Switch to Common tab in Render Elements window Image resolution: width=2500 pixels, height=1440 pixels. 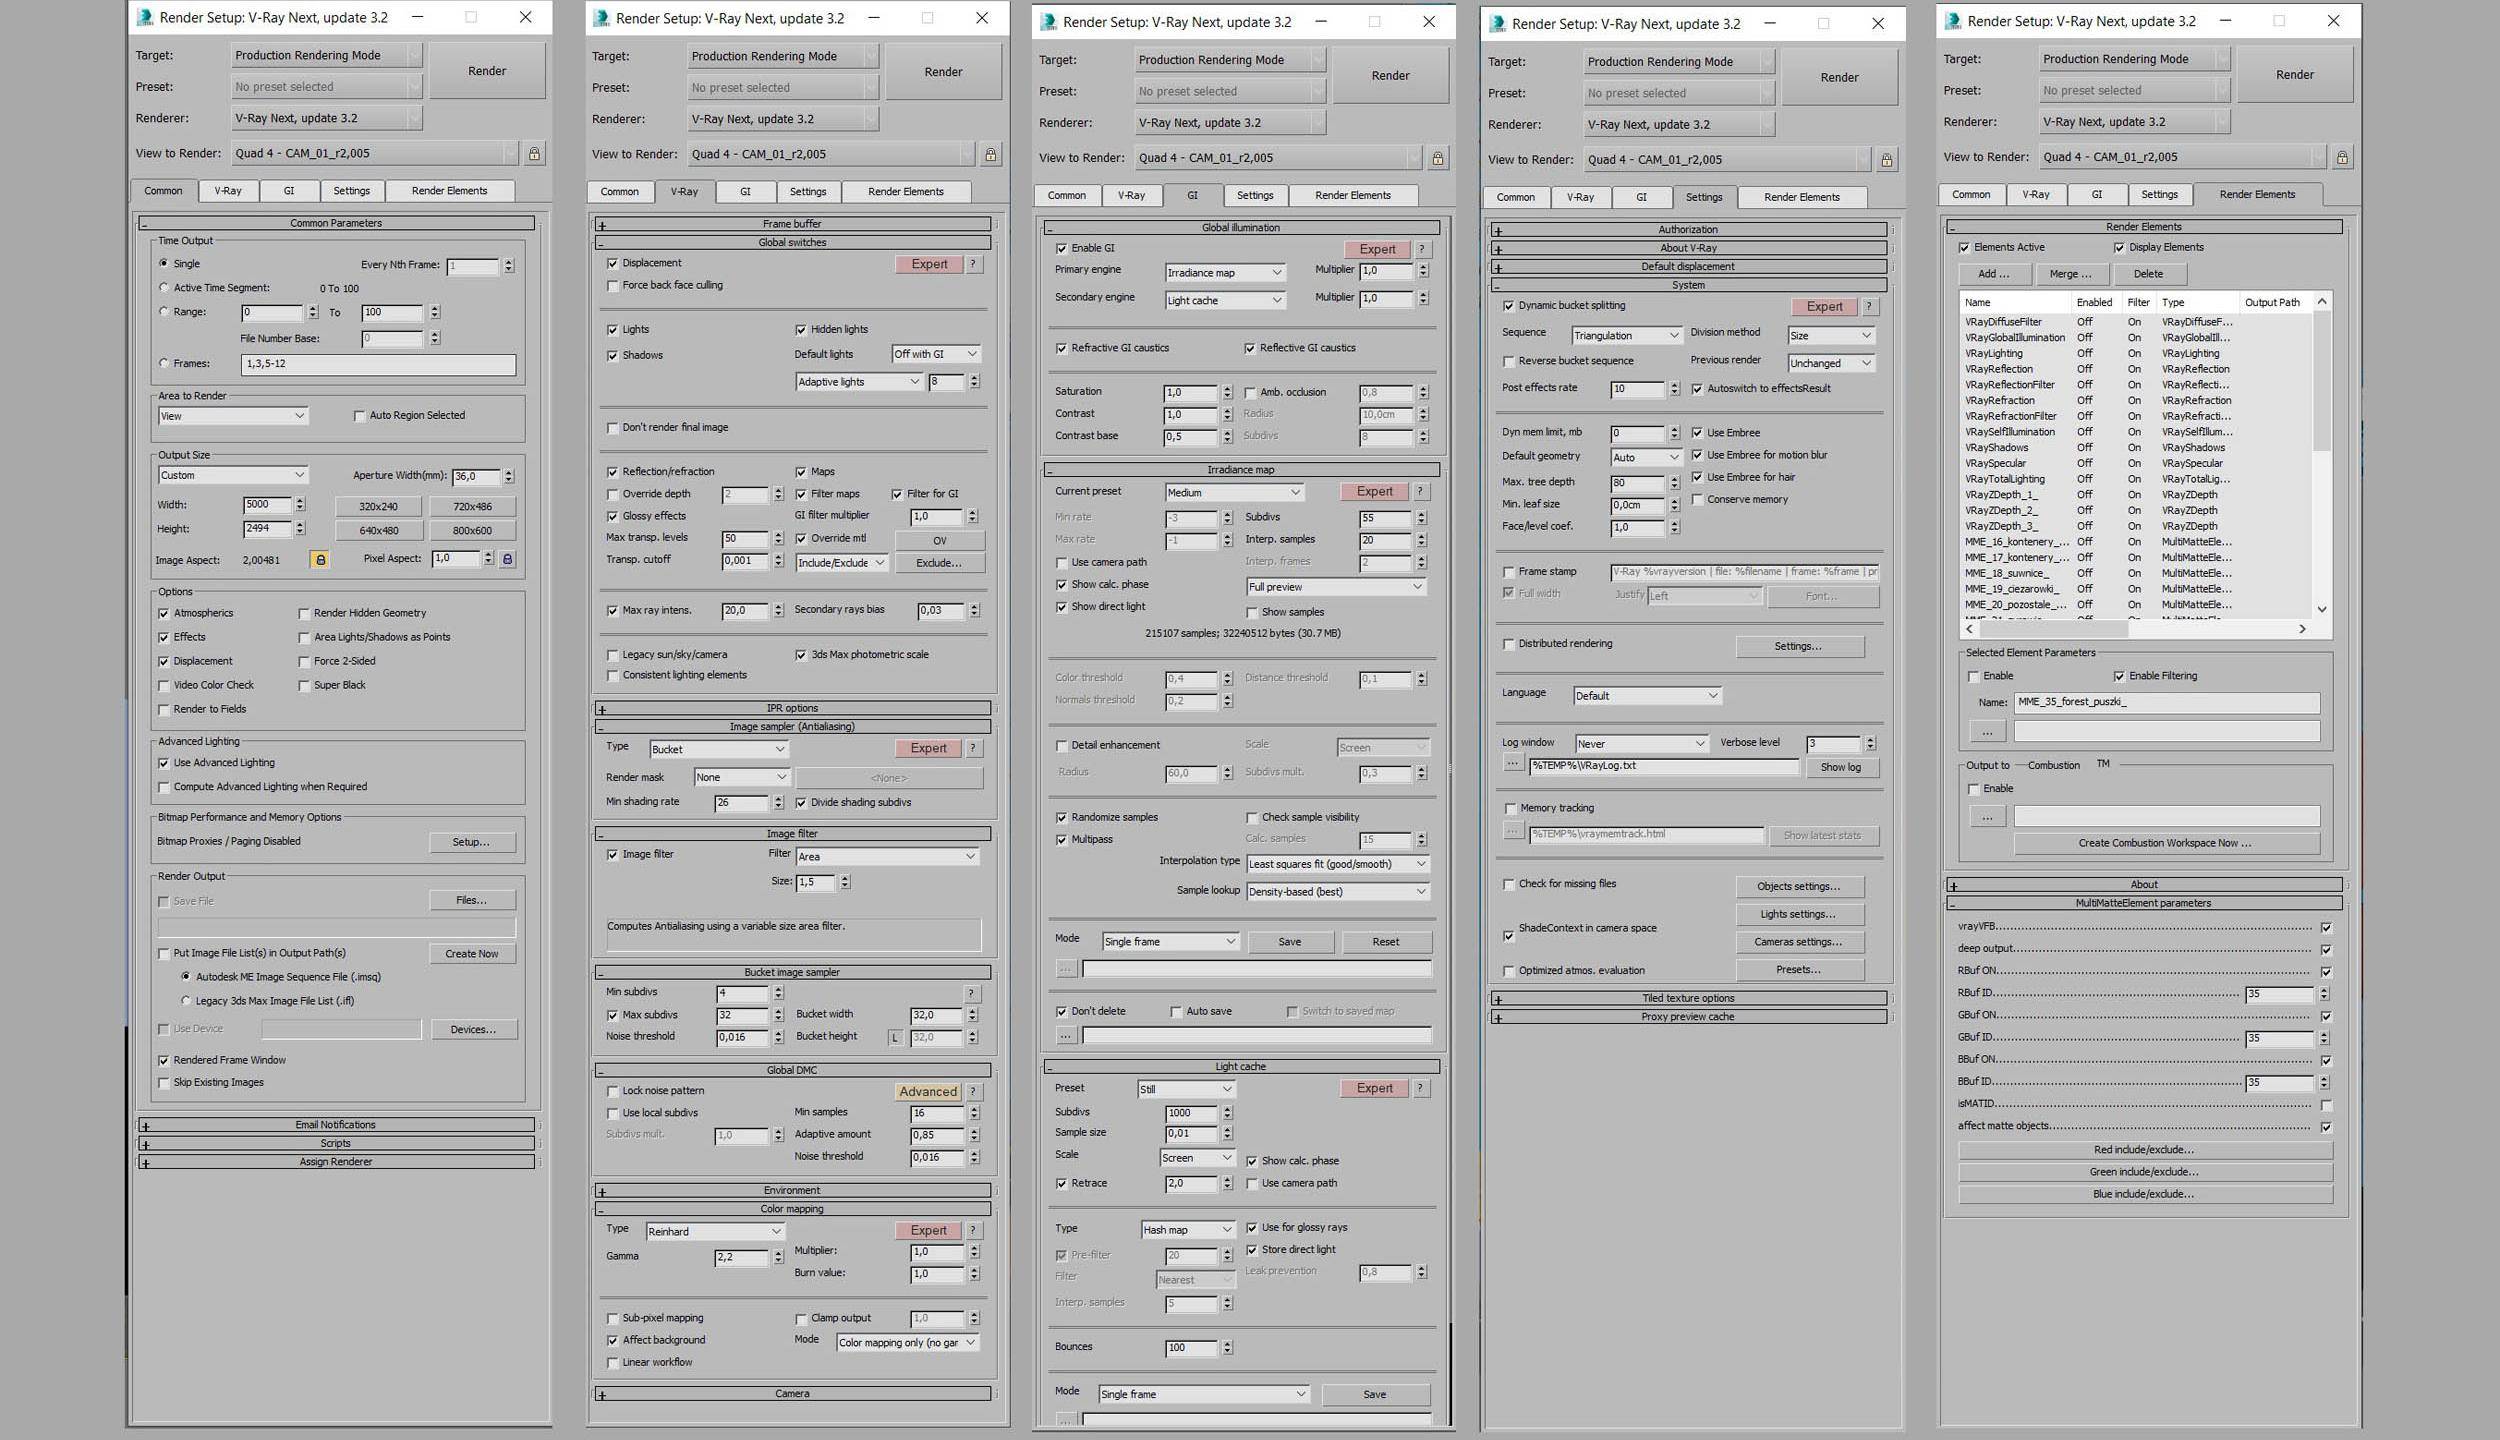pyautogui.click(x=1971, y=195)
